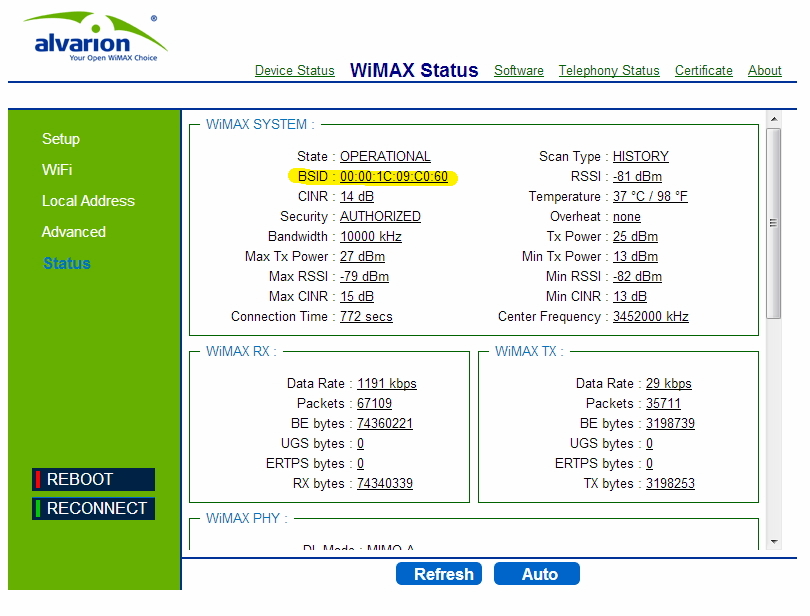
Task: Click the Connection Time value 772 secs
Action: point(366,316)
